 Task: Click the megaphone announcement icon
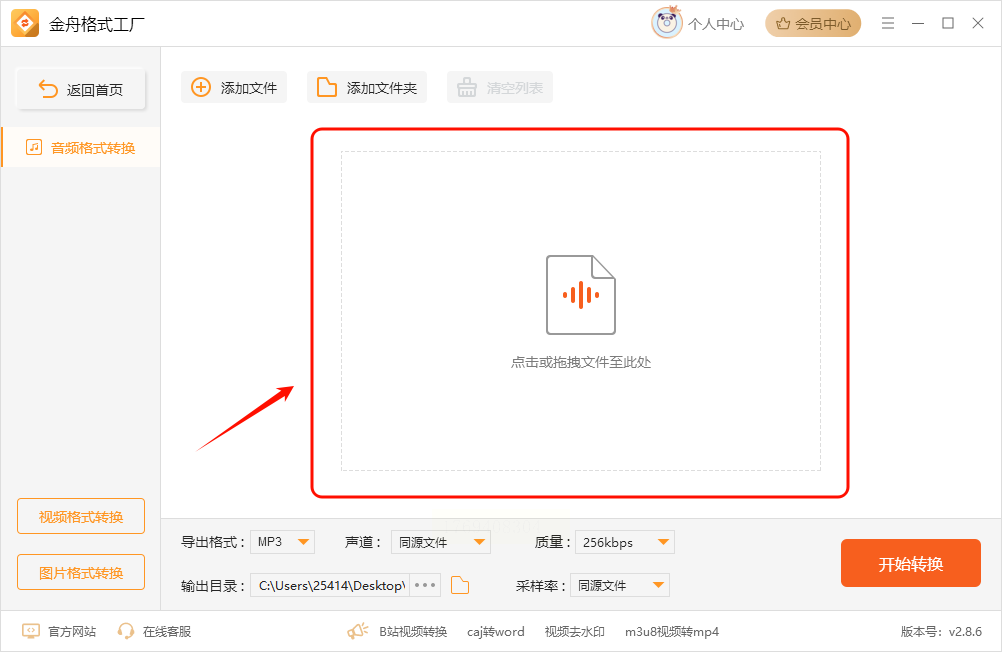click(x=358, y=631)
